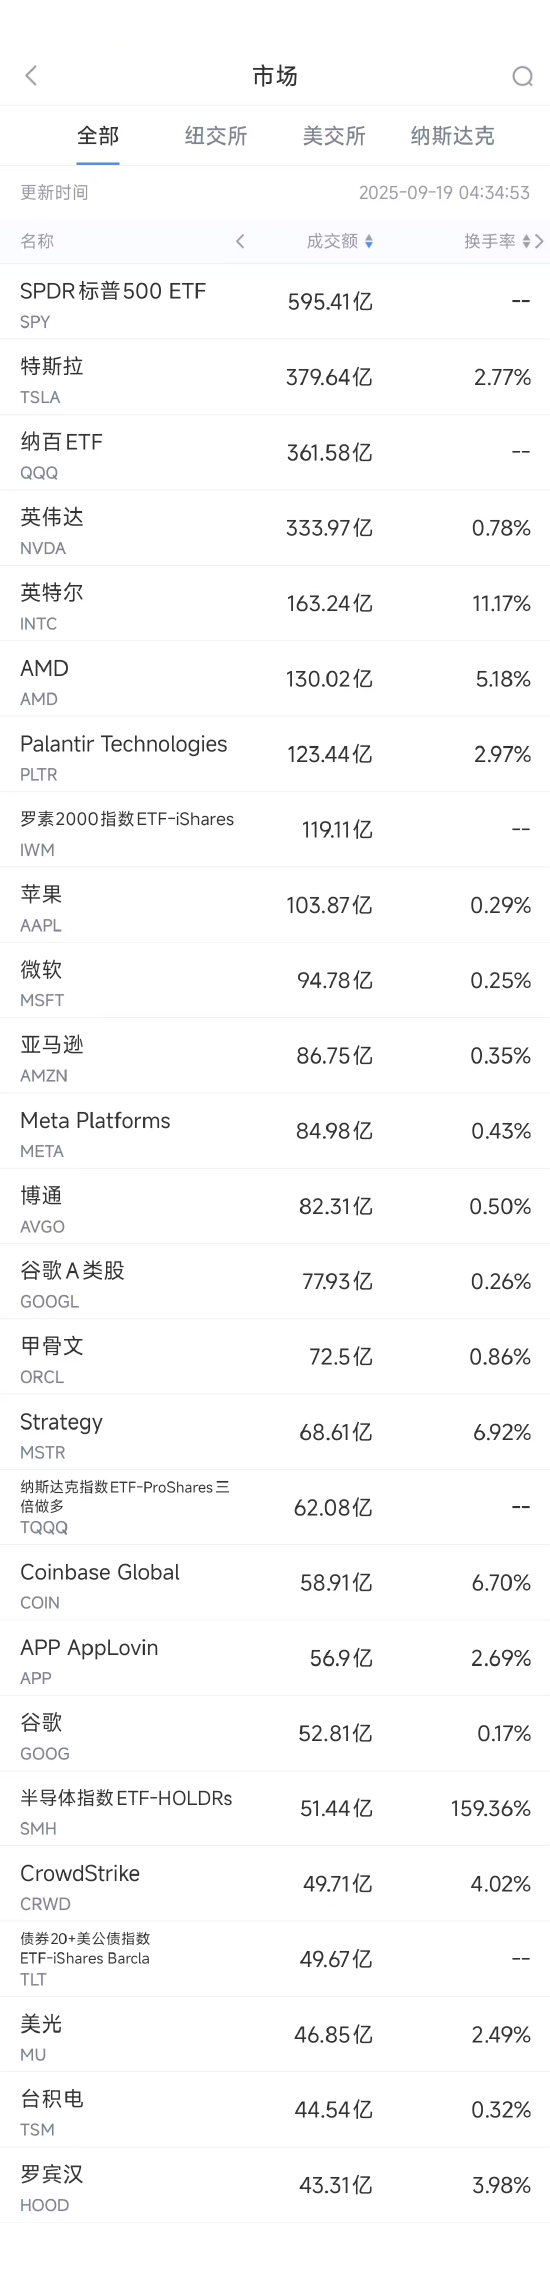Click the left chevron beside 名称 header
550x2281 pixels.
point(240,241)
